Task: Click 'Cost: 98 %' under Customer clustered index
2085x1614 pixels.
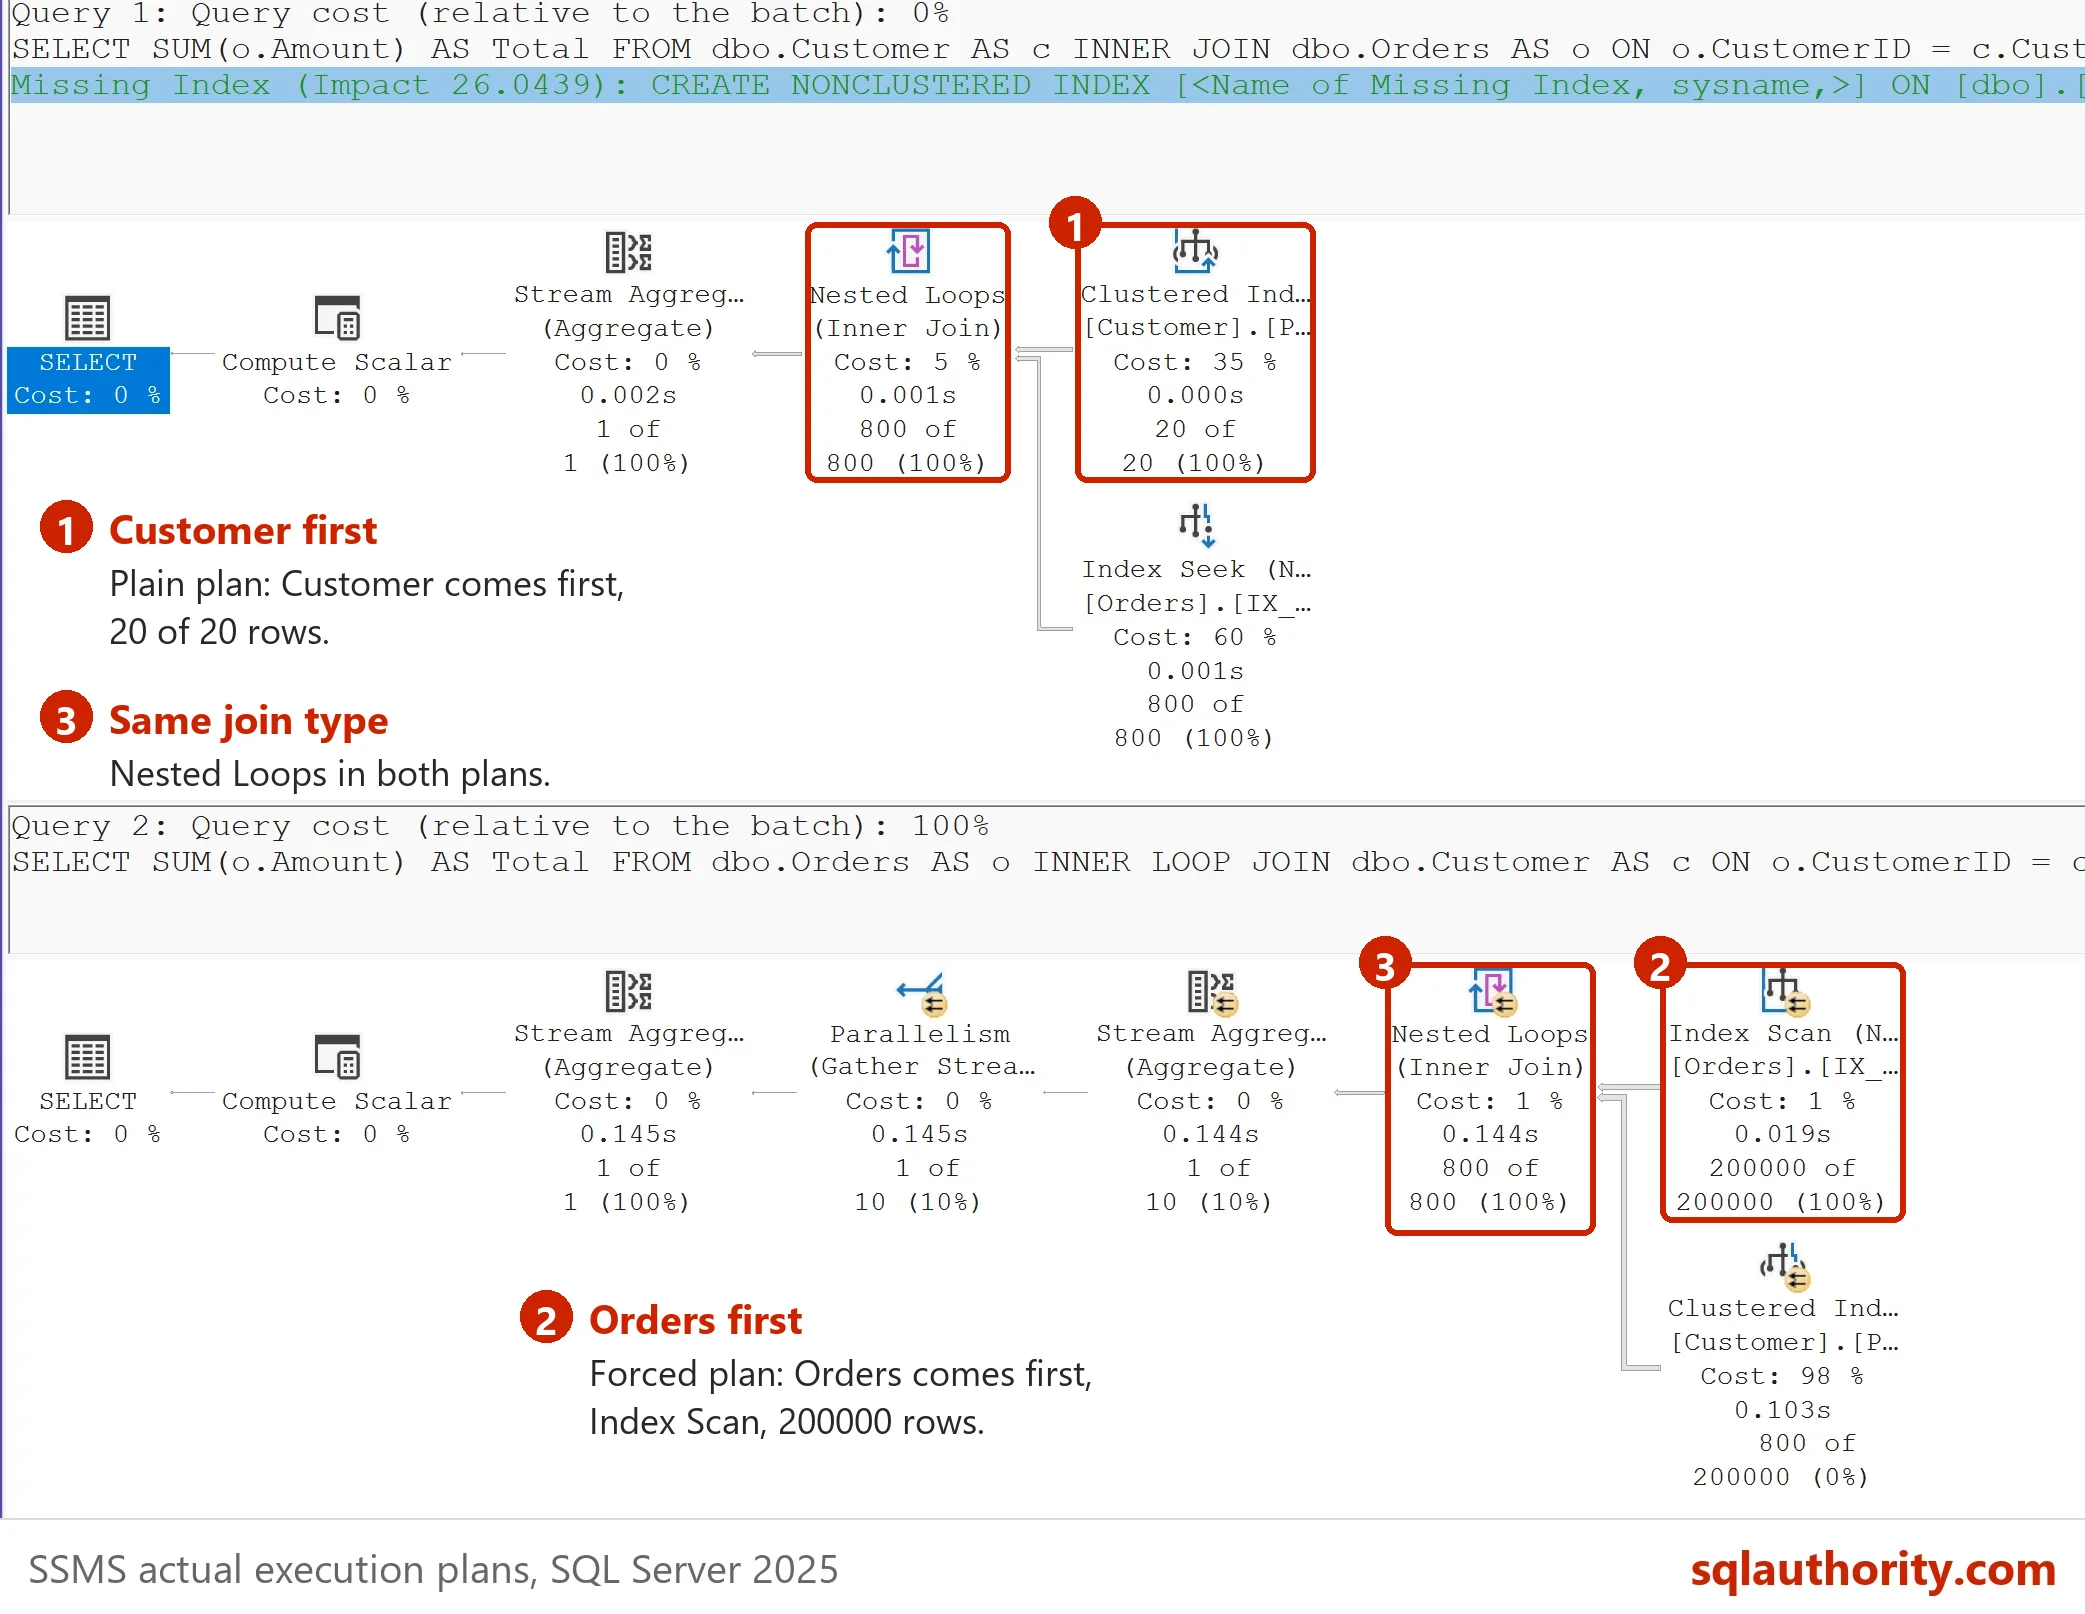Action: (x=1783, y=1376)
